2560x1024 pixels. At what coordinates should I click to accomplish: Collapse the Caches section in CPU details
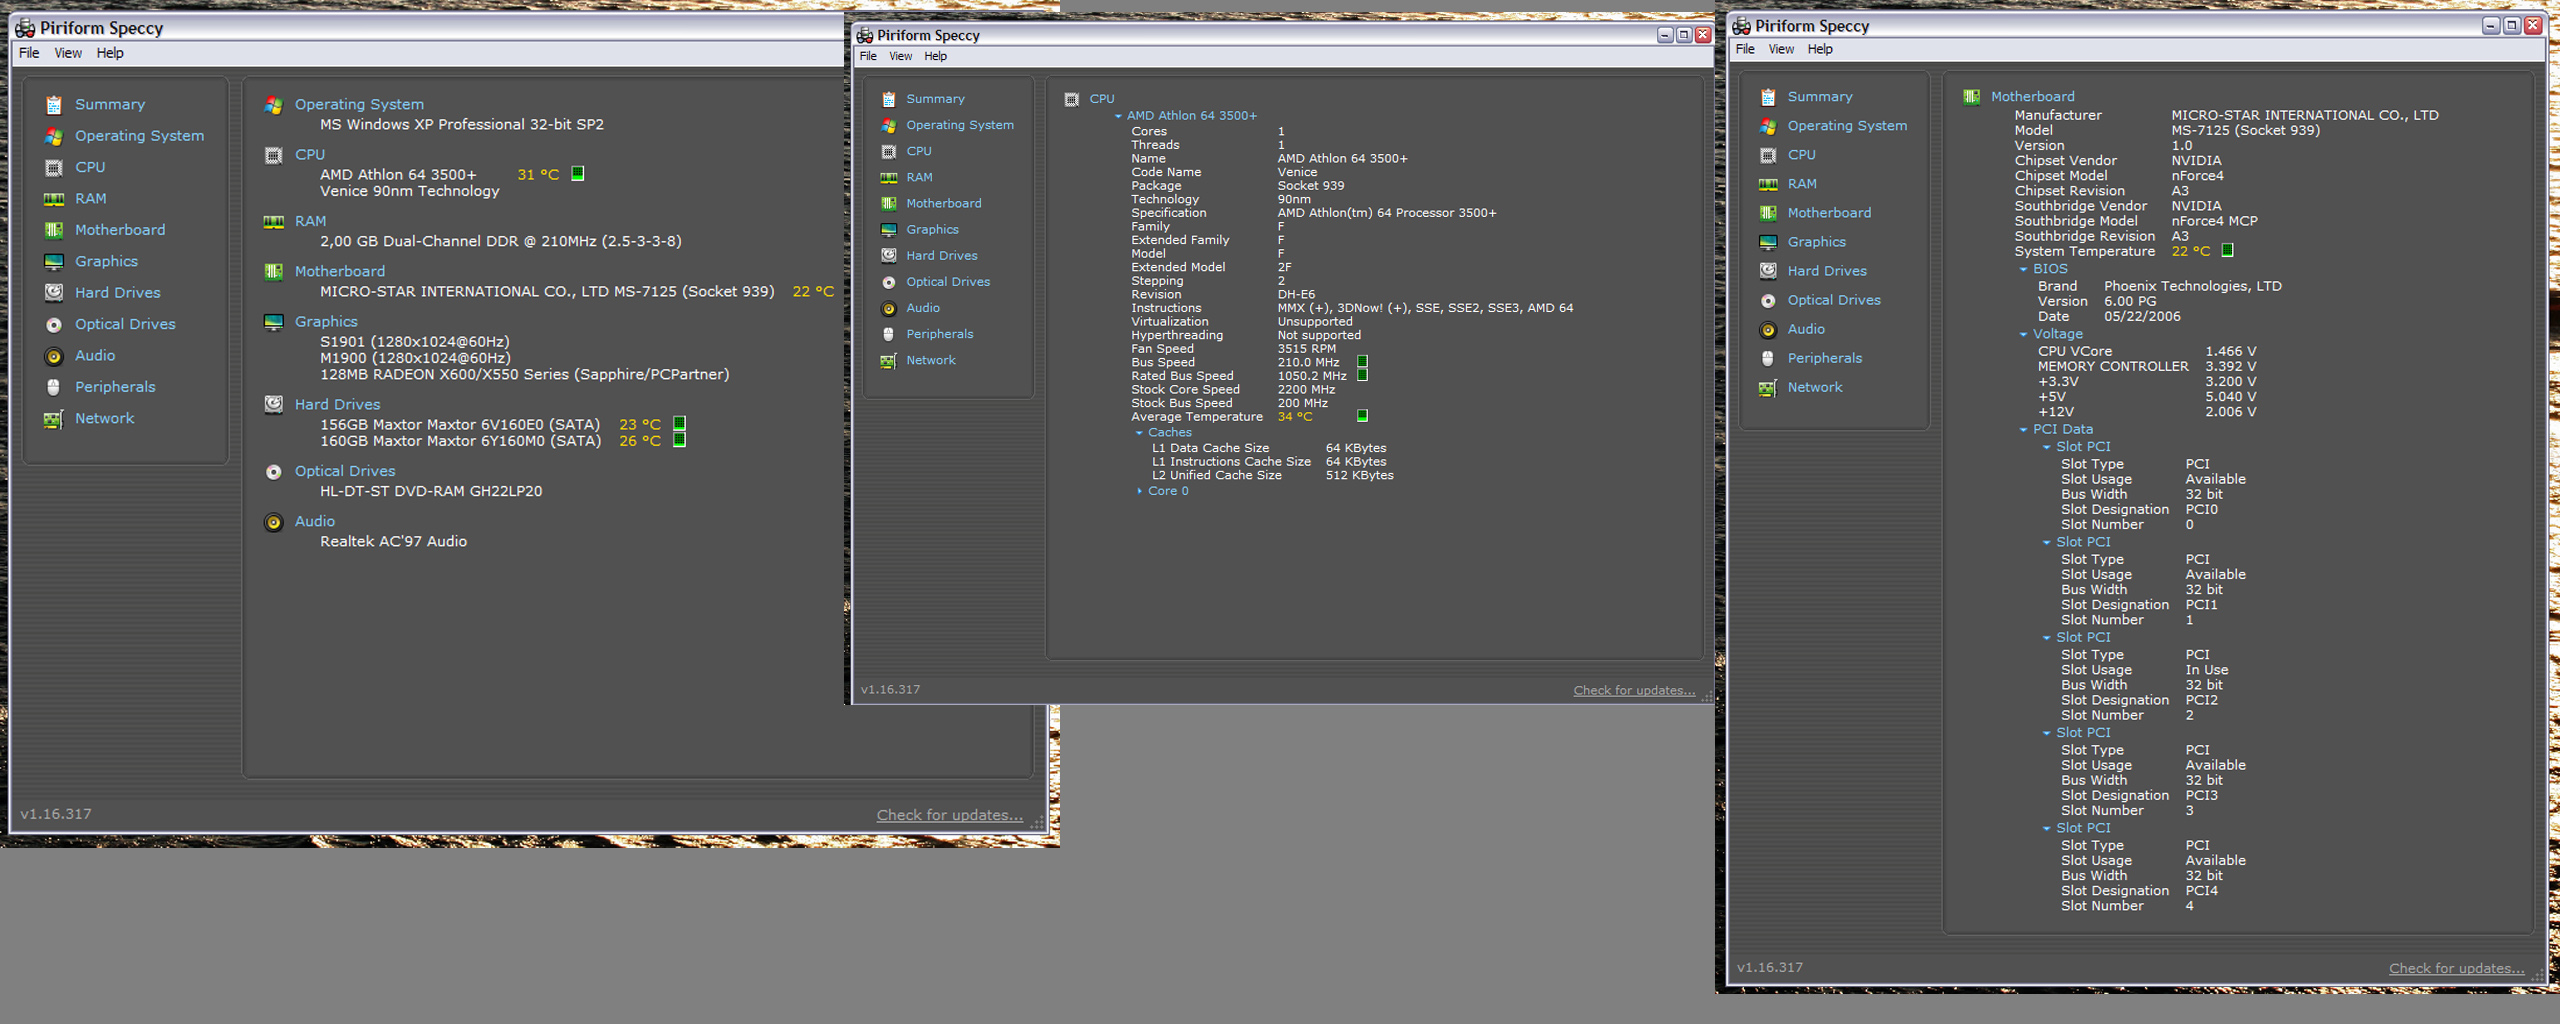[1139, 433]
